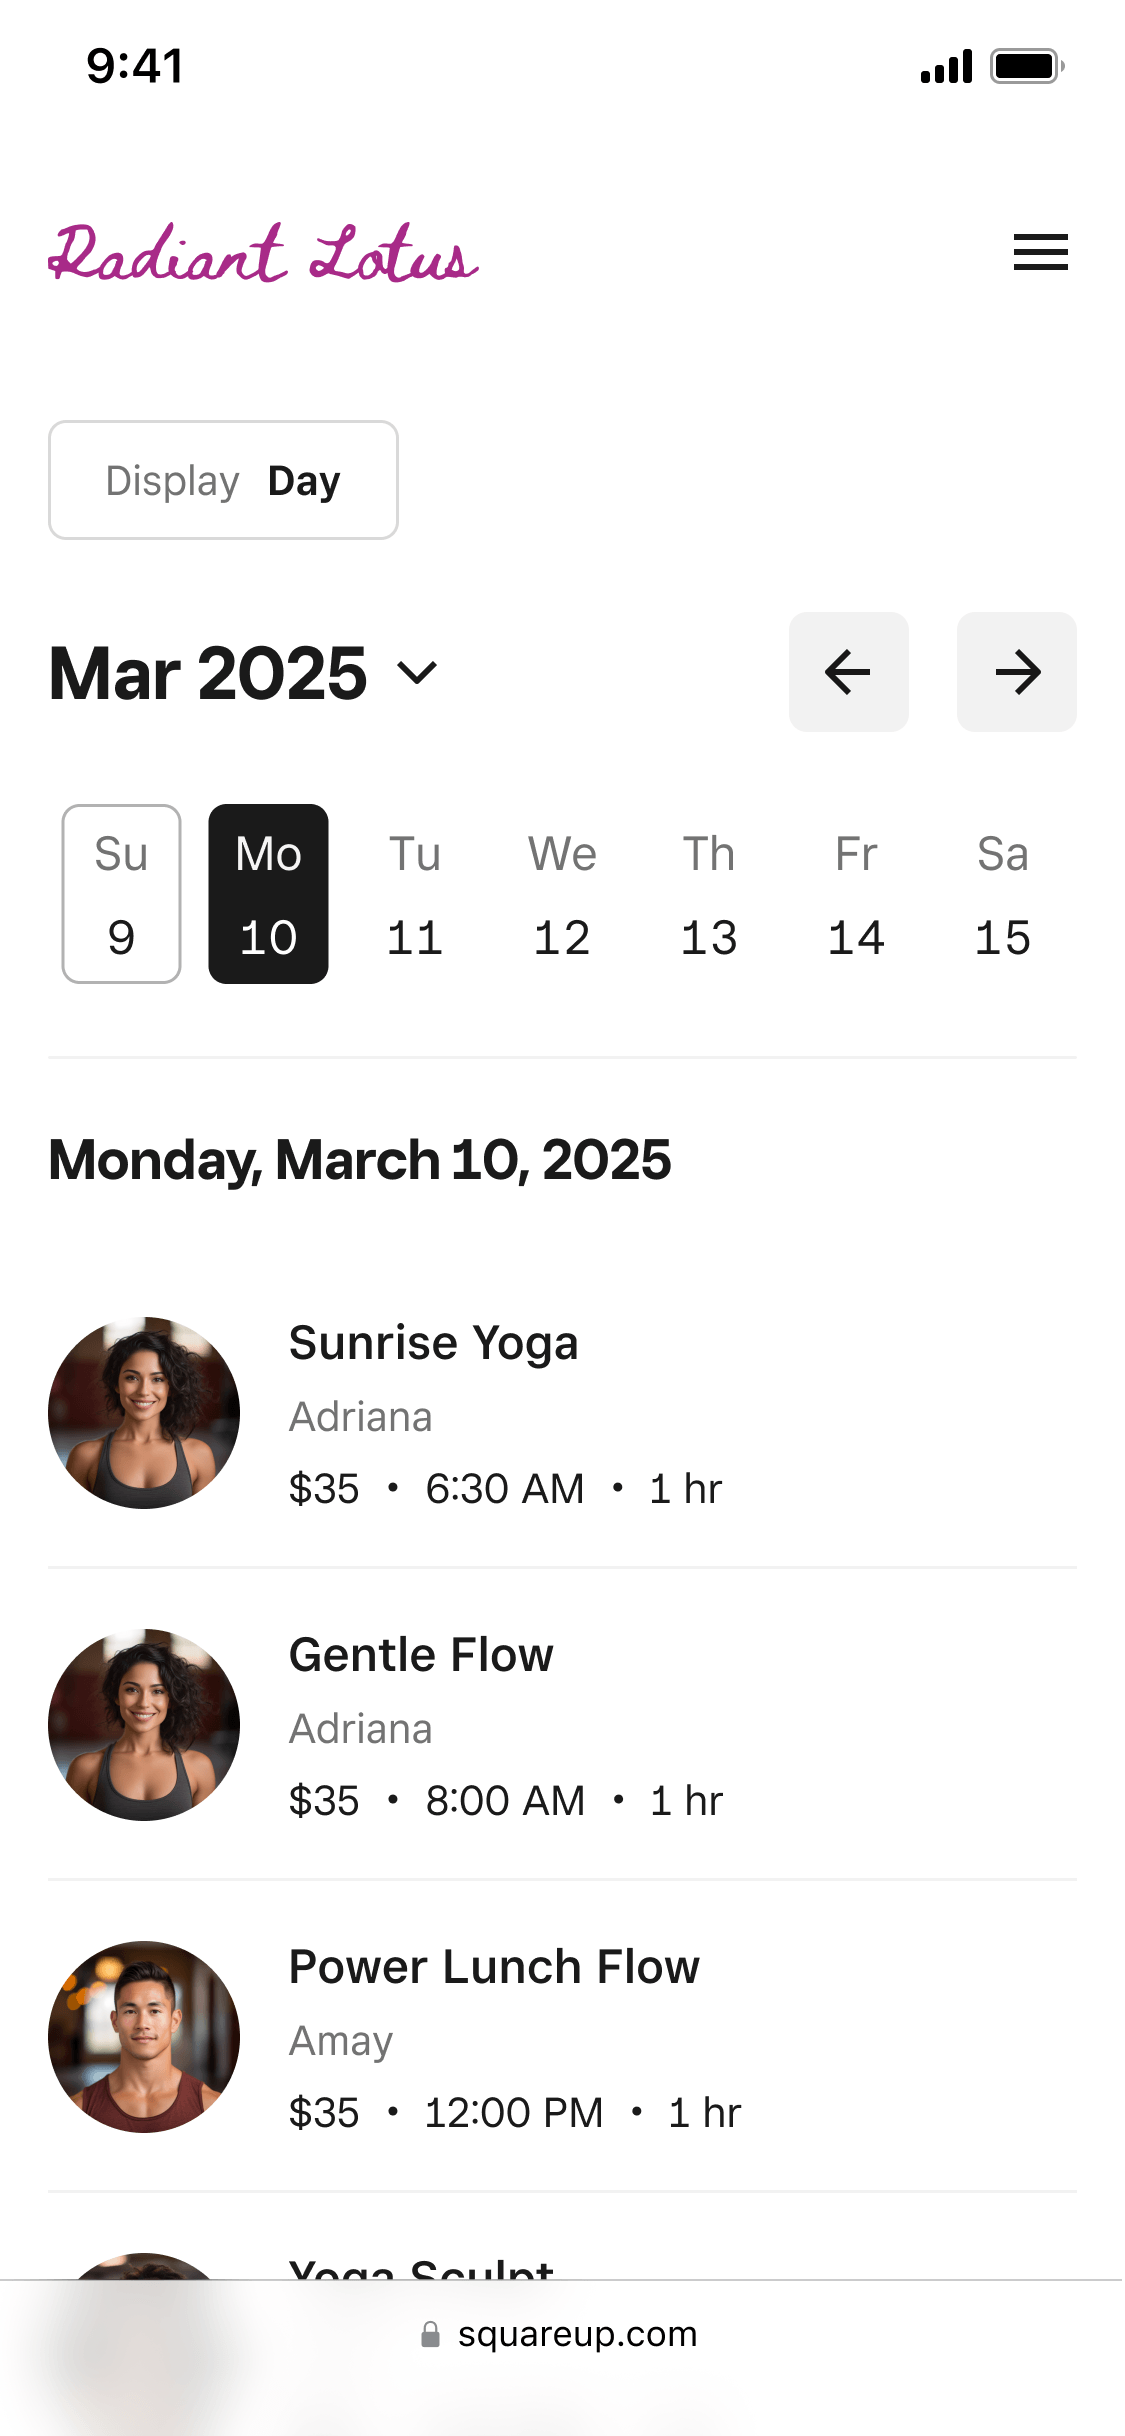Viewport: 1125px width, 2436px height.
Task: Choose Thursday 13 date
Action: pyautogui.click(x=709, y=894)
